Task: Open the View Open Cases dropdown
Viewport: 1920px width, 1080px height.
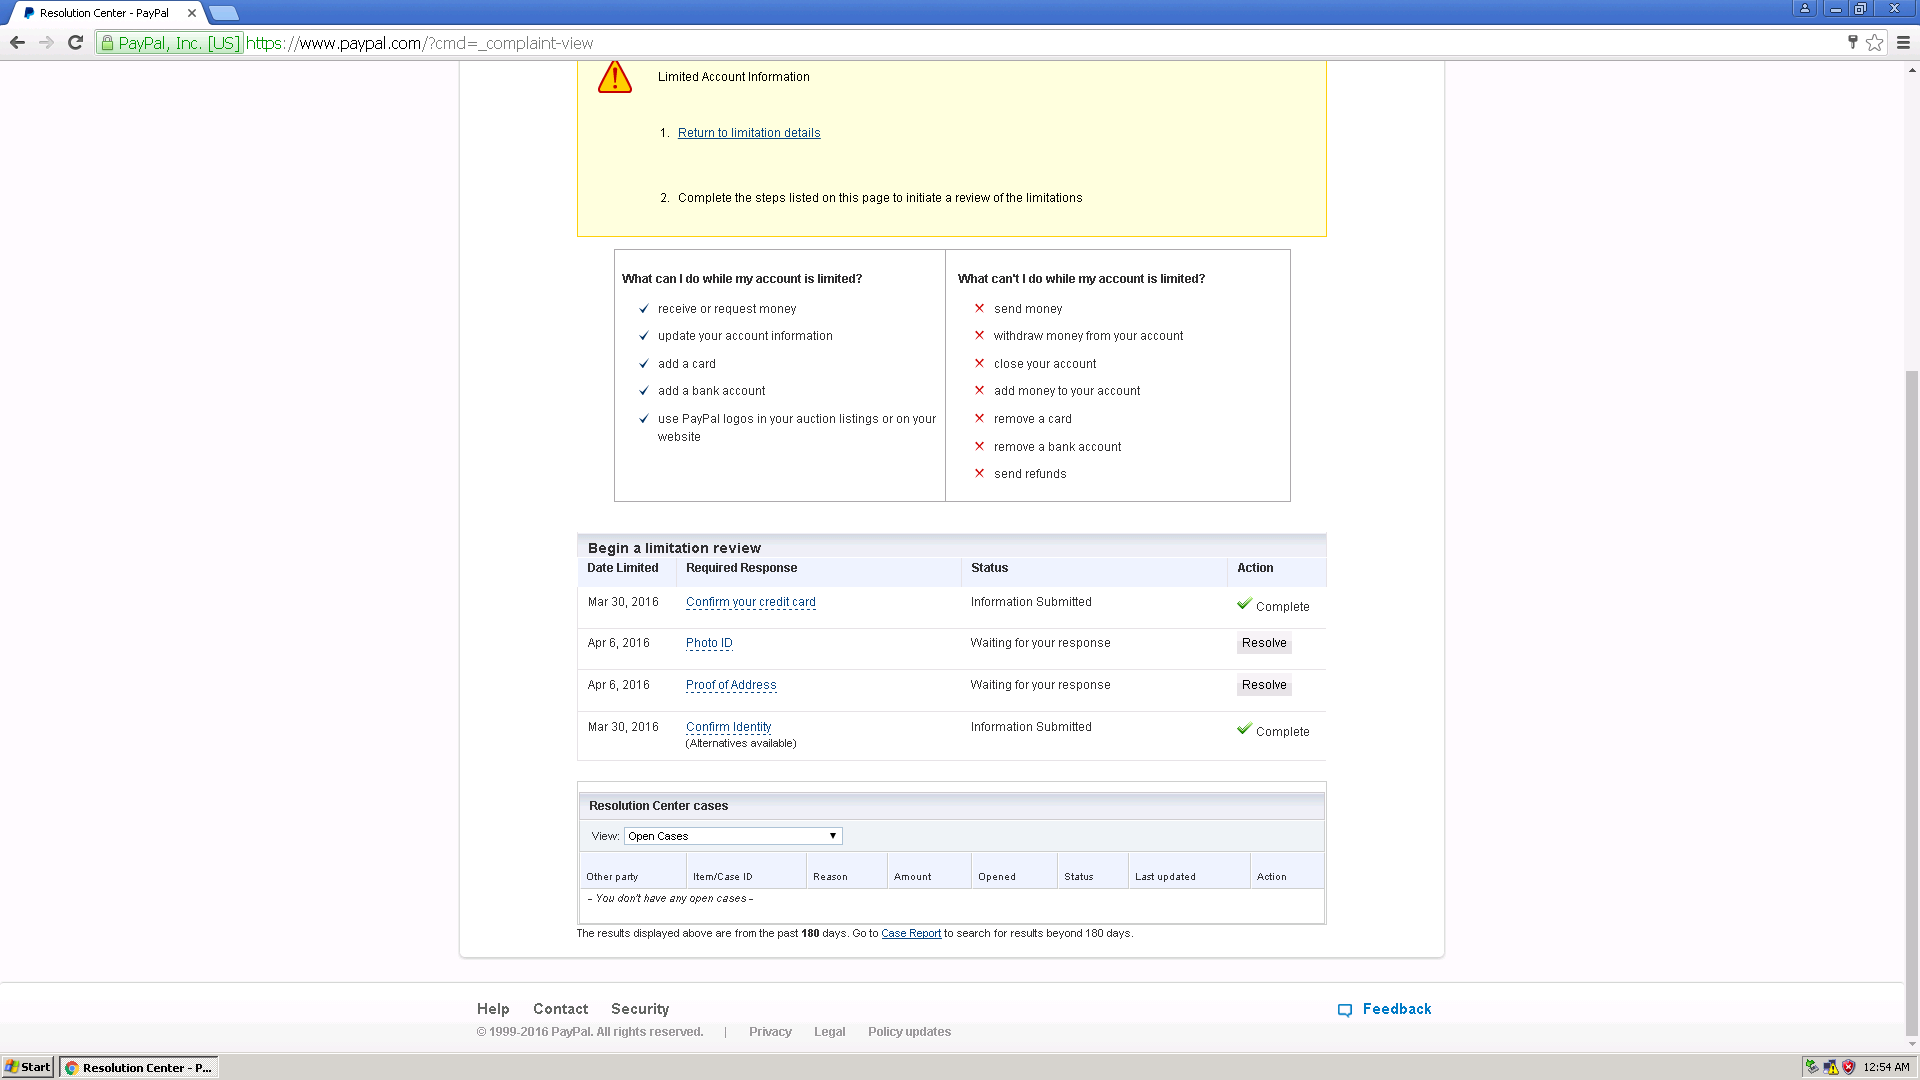Action: coord(733,836)
